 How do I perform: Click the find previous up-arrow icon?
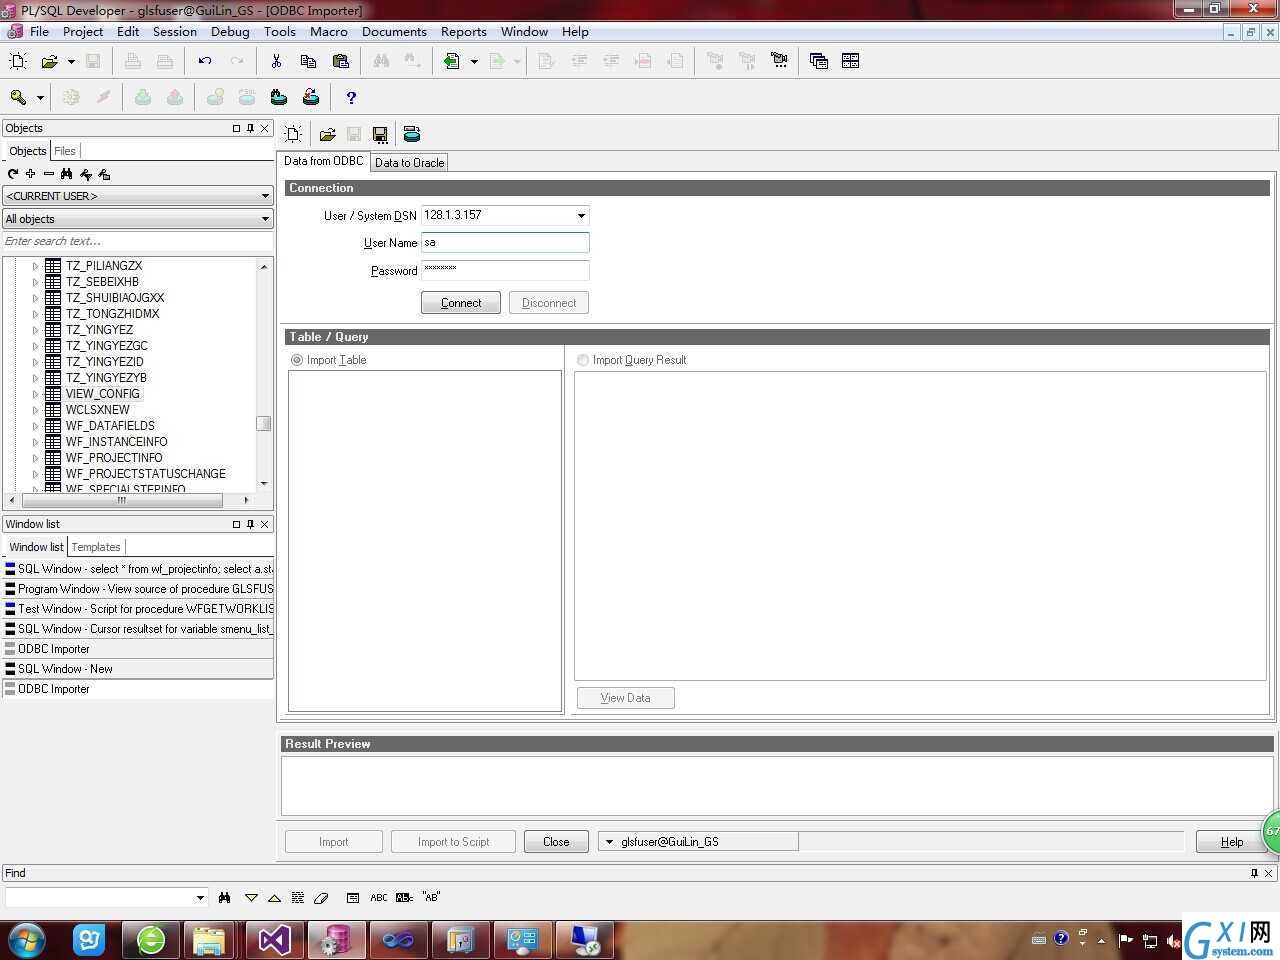pos(274,898)
